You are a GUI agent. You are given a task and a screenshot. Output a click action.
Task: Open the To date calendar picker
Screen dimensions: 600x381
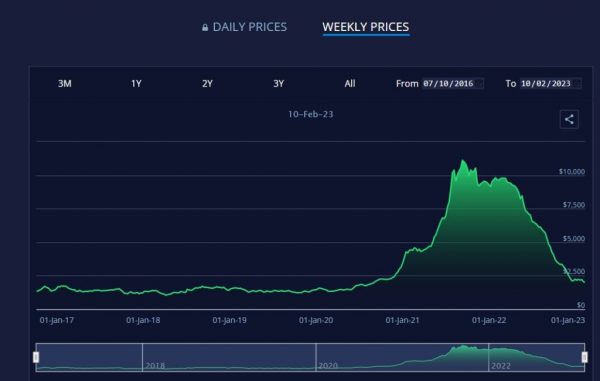click(x=577, y=83)
